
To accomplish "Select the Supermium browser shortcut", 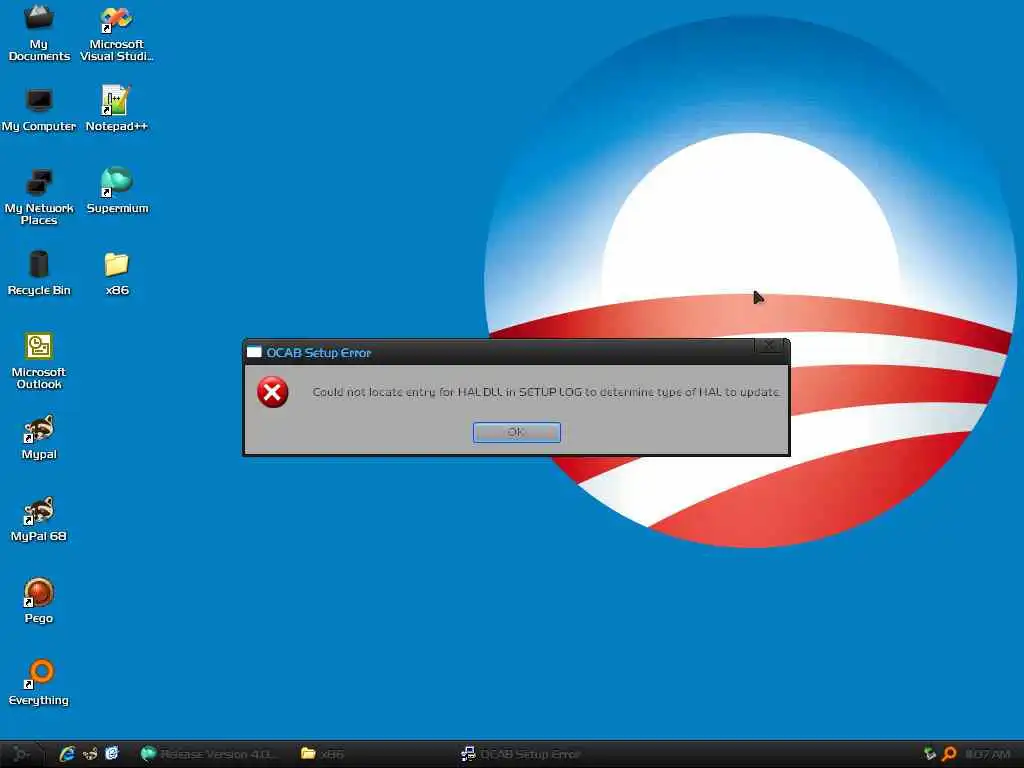I will (x=117, y=190).
